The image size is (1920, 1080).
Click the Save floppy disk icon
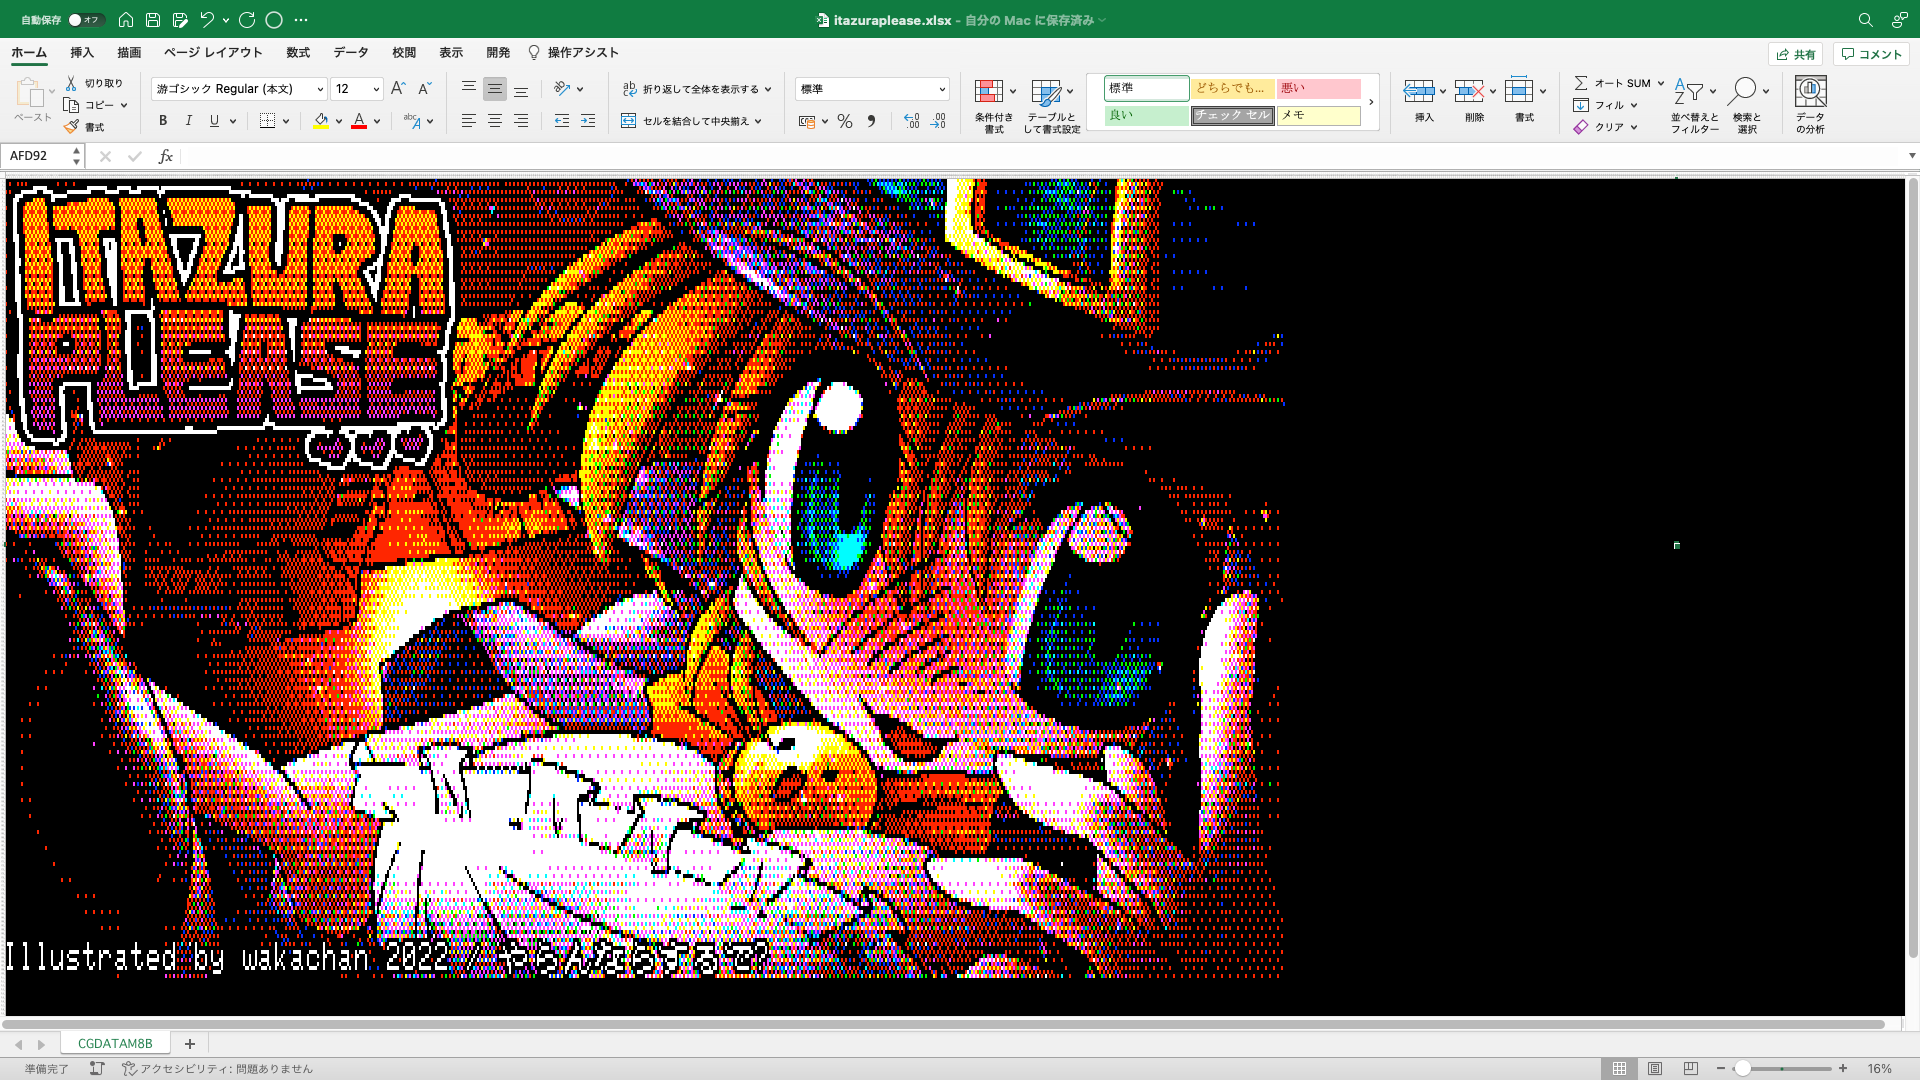click(152, 19)
